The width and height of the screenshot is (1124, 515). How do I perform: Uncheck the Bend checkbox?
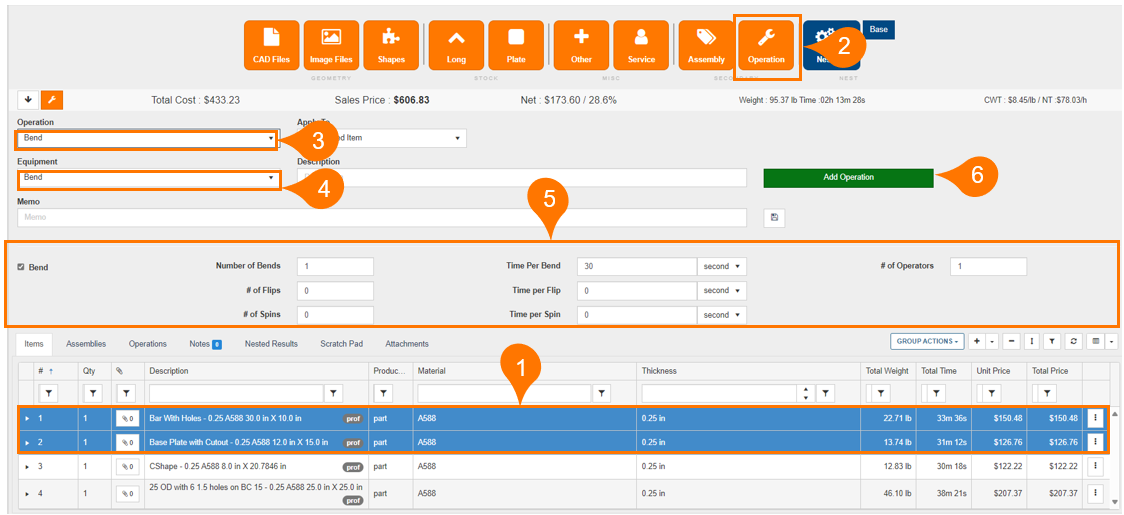coord(22,267)
